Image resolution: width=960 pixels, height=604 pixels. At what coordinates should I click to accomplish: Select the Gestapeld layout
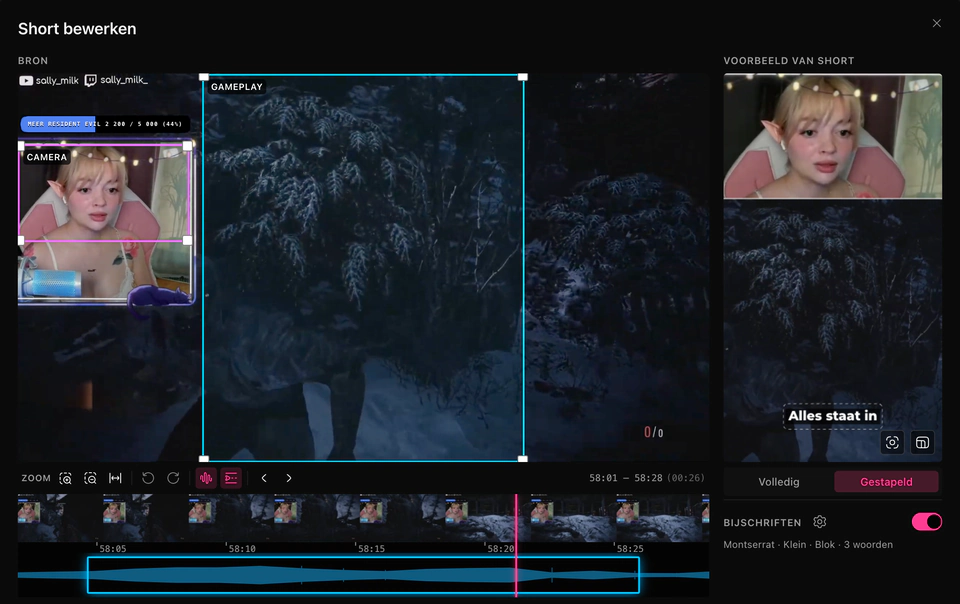886,482
